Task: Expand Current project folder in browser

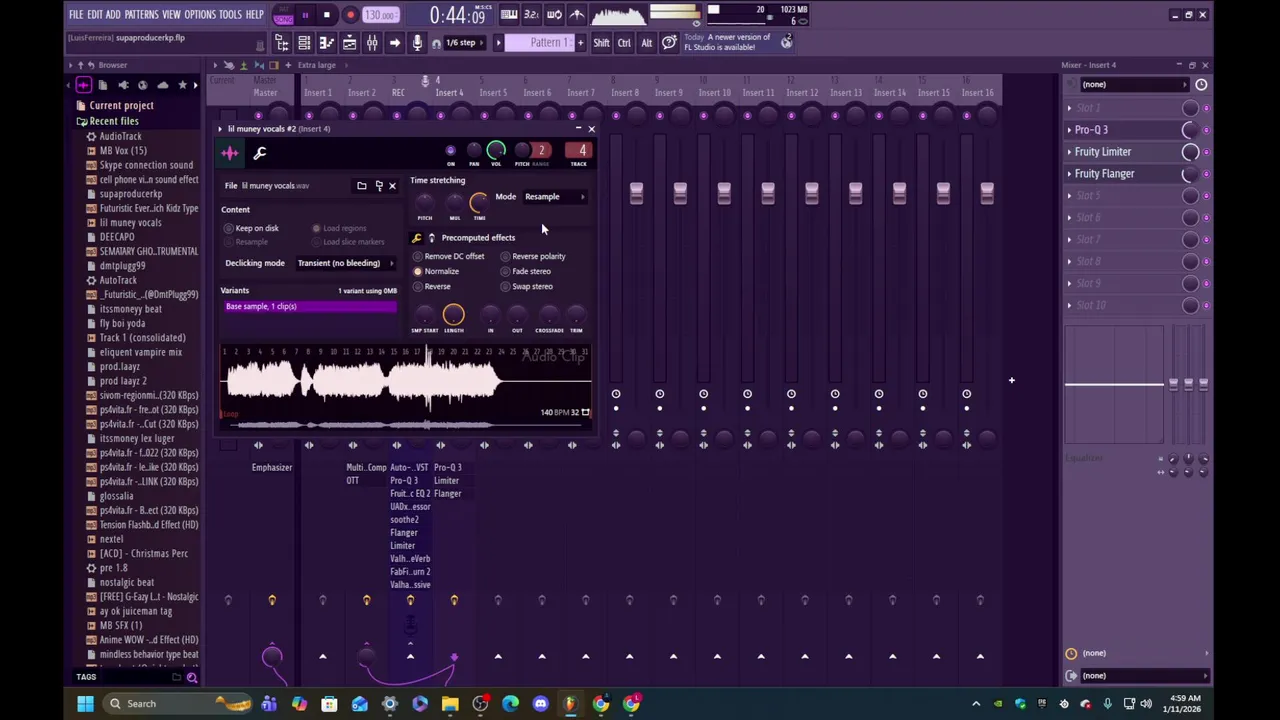Action: point(121,106)
